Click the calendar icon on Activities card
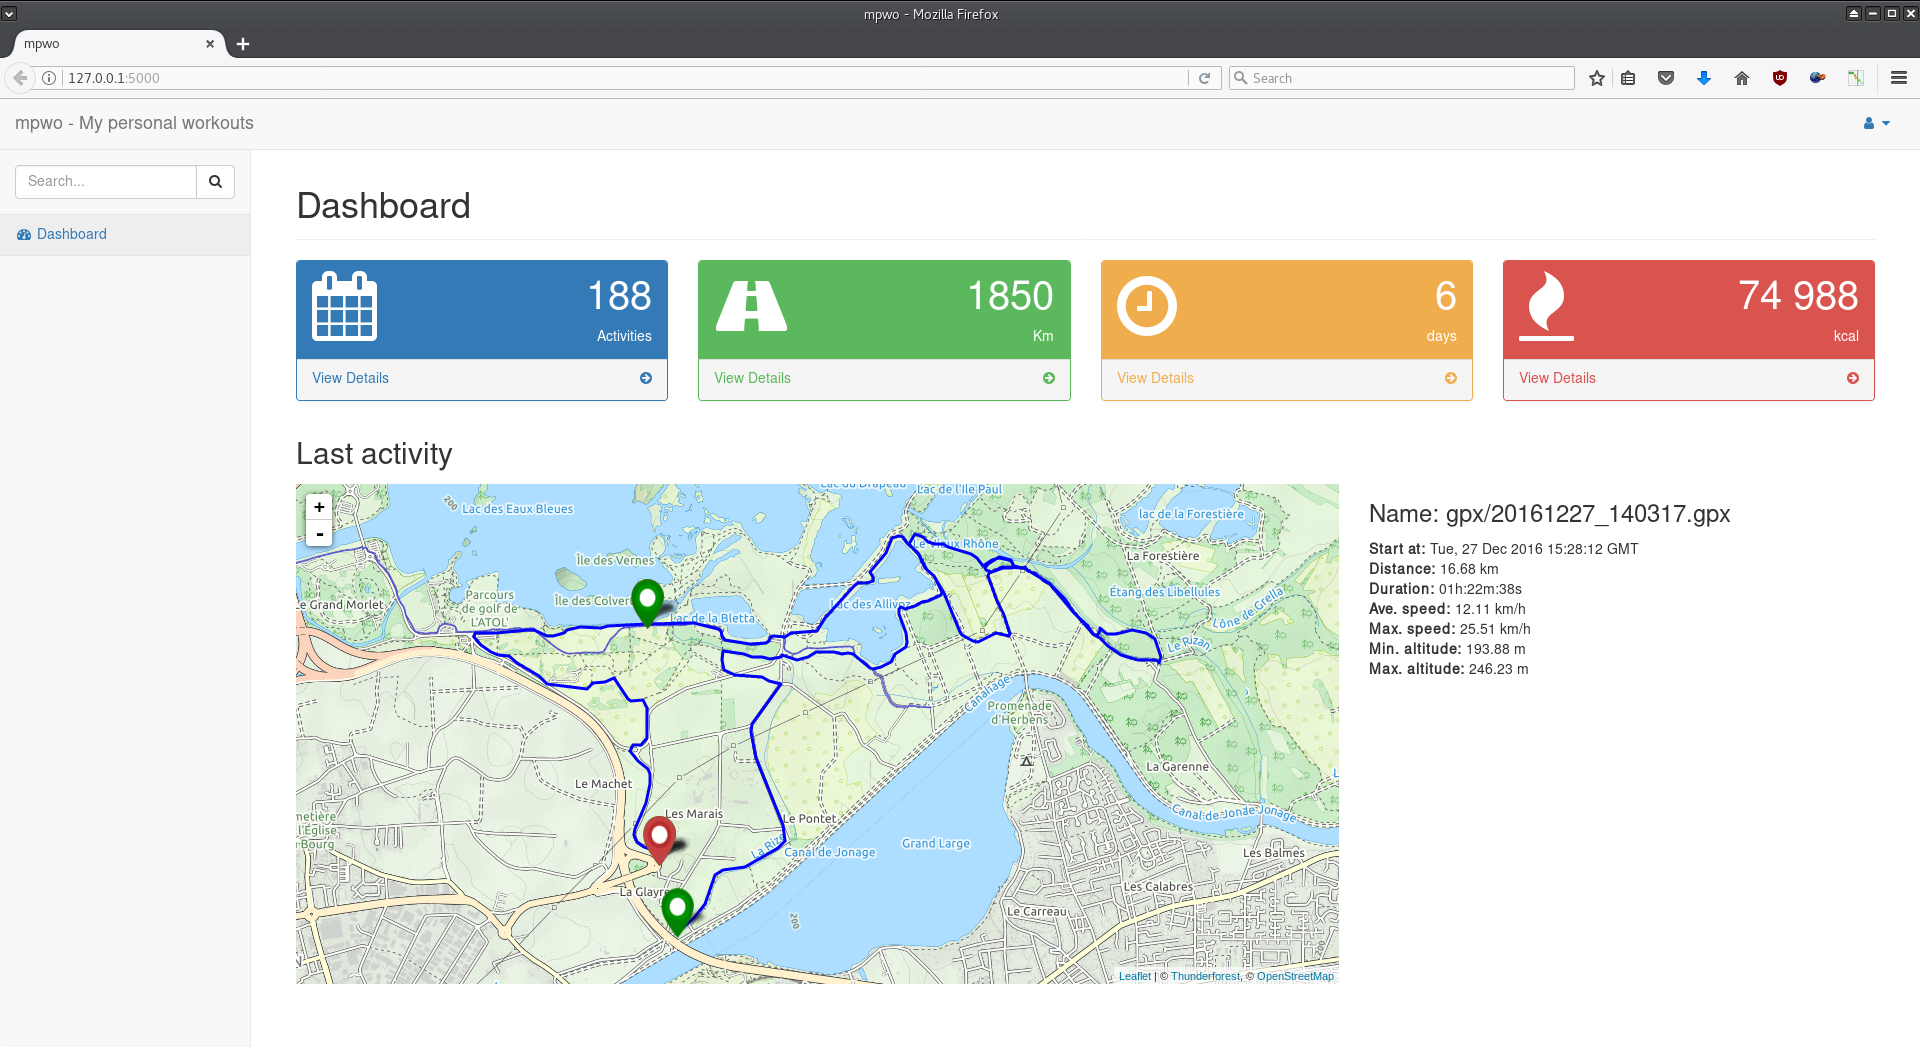Screen dimensions: 1920x1047 pyautogui.click(x=344, y=306)
